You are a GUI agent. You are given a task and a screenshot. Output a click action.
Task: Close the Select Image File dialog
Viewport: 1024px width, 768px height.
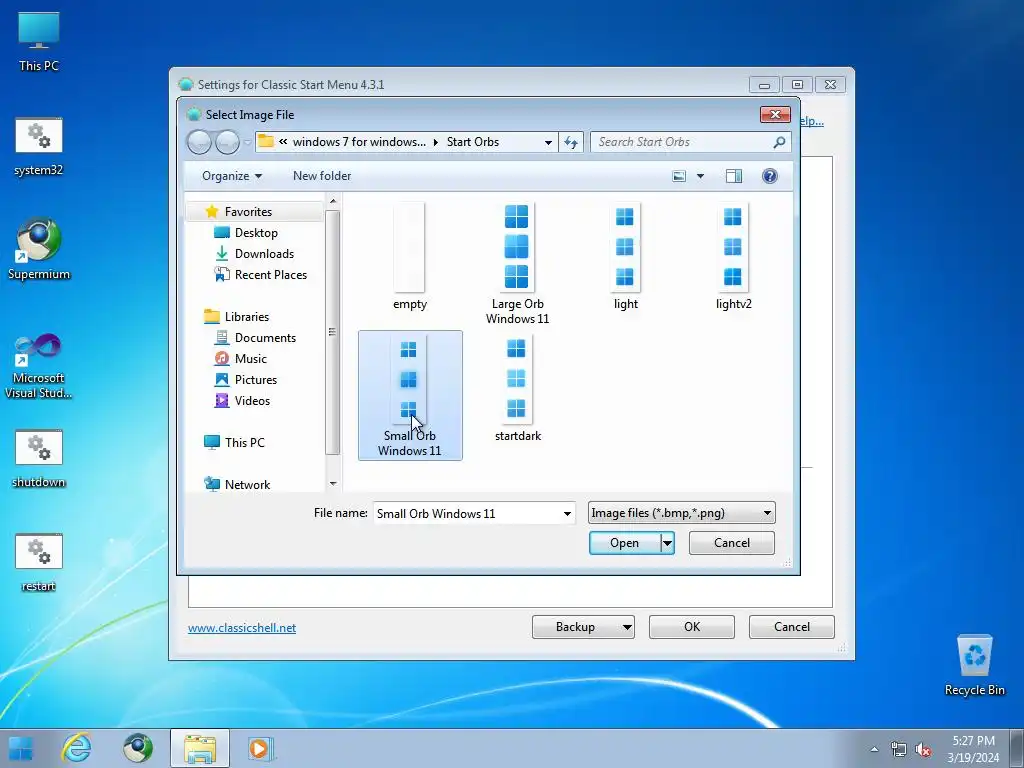click(775, 114)
